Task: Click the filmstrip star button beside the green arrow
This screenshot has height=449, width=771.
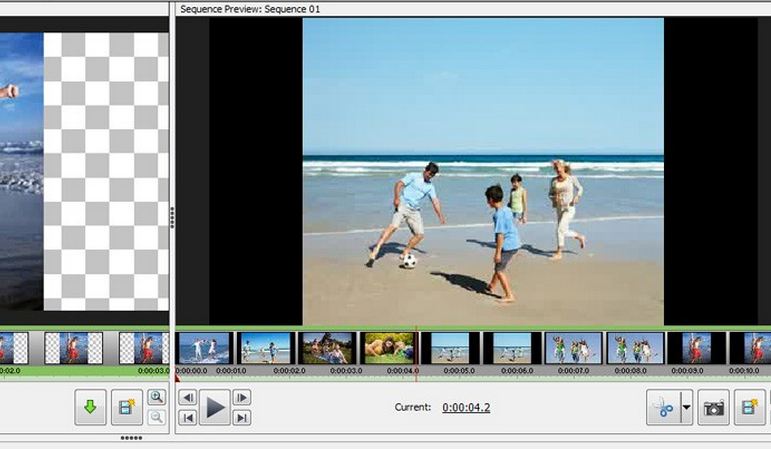Action: (x=127, y=407)
